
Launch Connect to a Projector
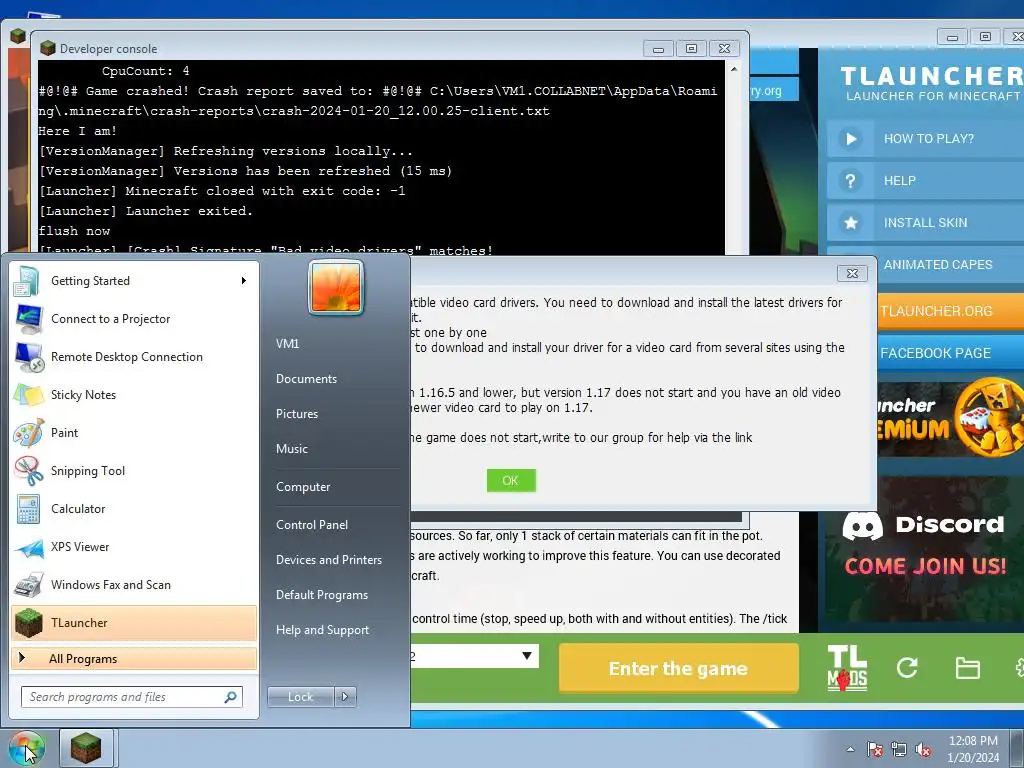click(133, 319)
